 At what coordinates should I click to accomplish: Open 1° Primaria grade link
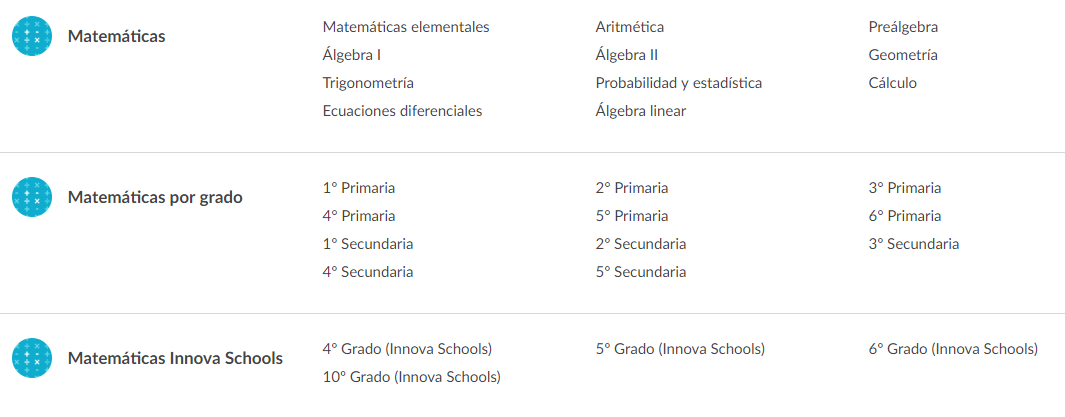click(359, 188)
